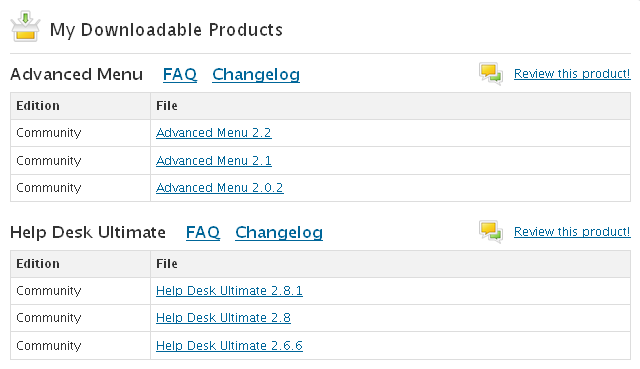This screenshot has height=369, width=640.
Task: Download Advanced Menu 2.2
Action: pyautogui.click(x=213, y=133)
